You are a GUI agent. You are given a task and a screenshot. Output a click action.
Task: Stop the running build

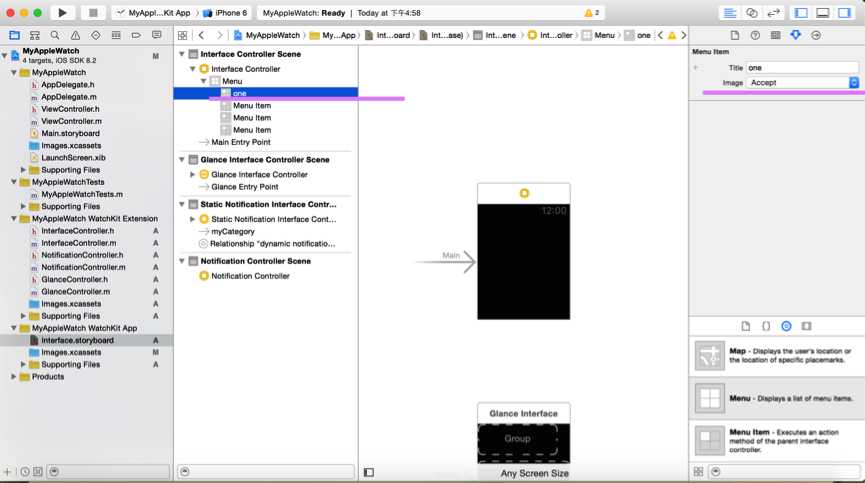coord(93,13)
